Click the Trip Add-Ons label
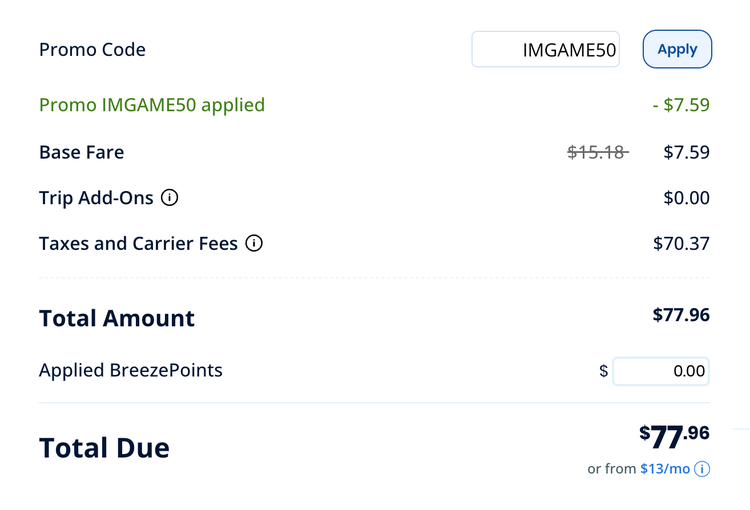750x510 pixels. point(96,198)
